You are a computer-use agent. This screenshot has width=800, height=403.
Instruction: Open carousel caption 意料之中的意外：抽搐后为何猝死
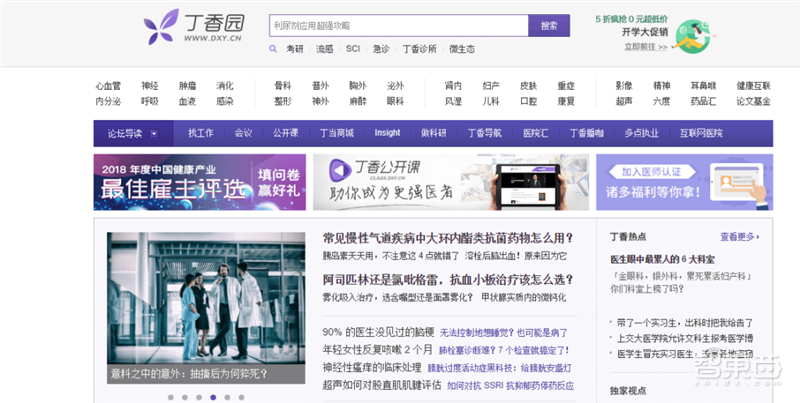pyautogui.click(x=189, y=373)
